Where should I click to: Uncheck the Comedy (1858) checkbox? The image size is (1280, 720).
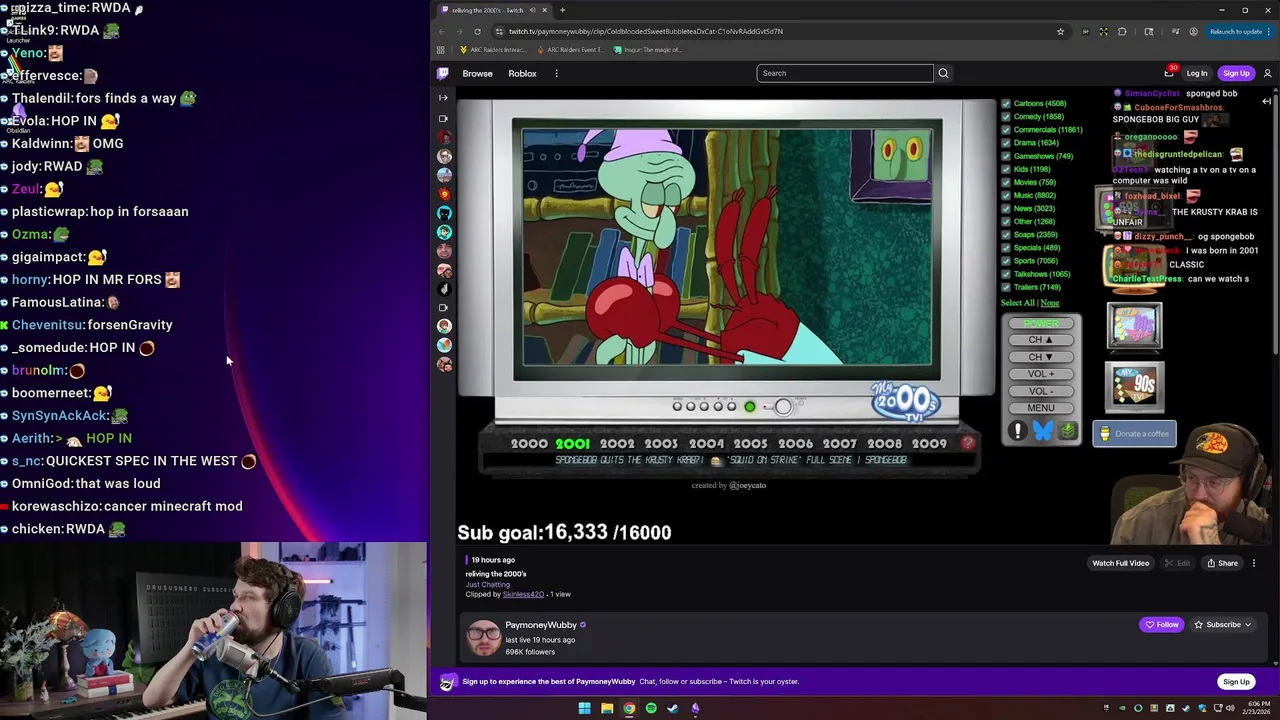1006,116
